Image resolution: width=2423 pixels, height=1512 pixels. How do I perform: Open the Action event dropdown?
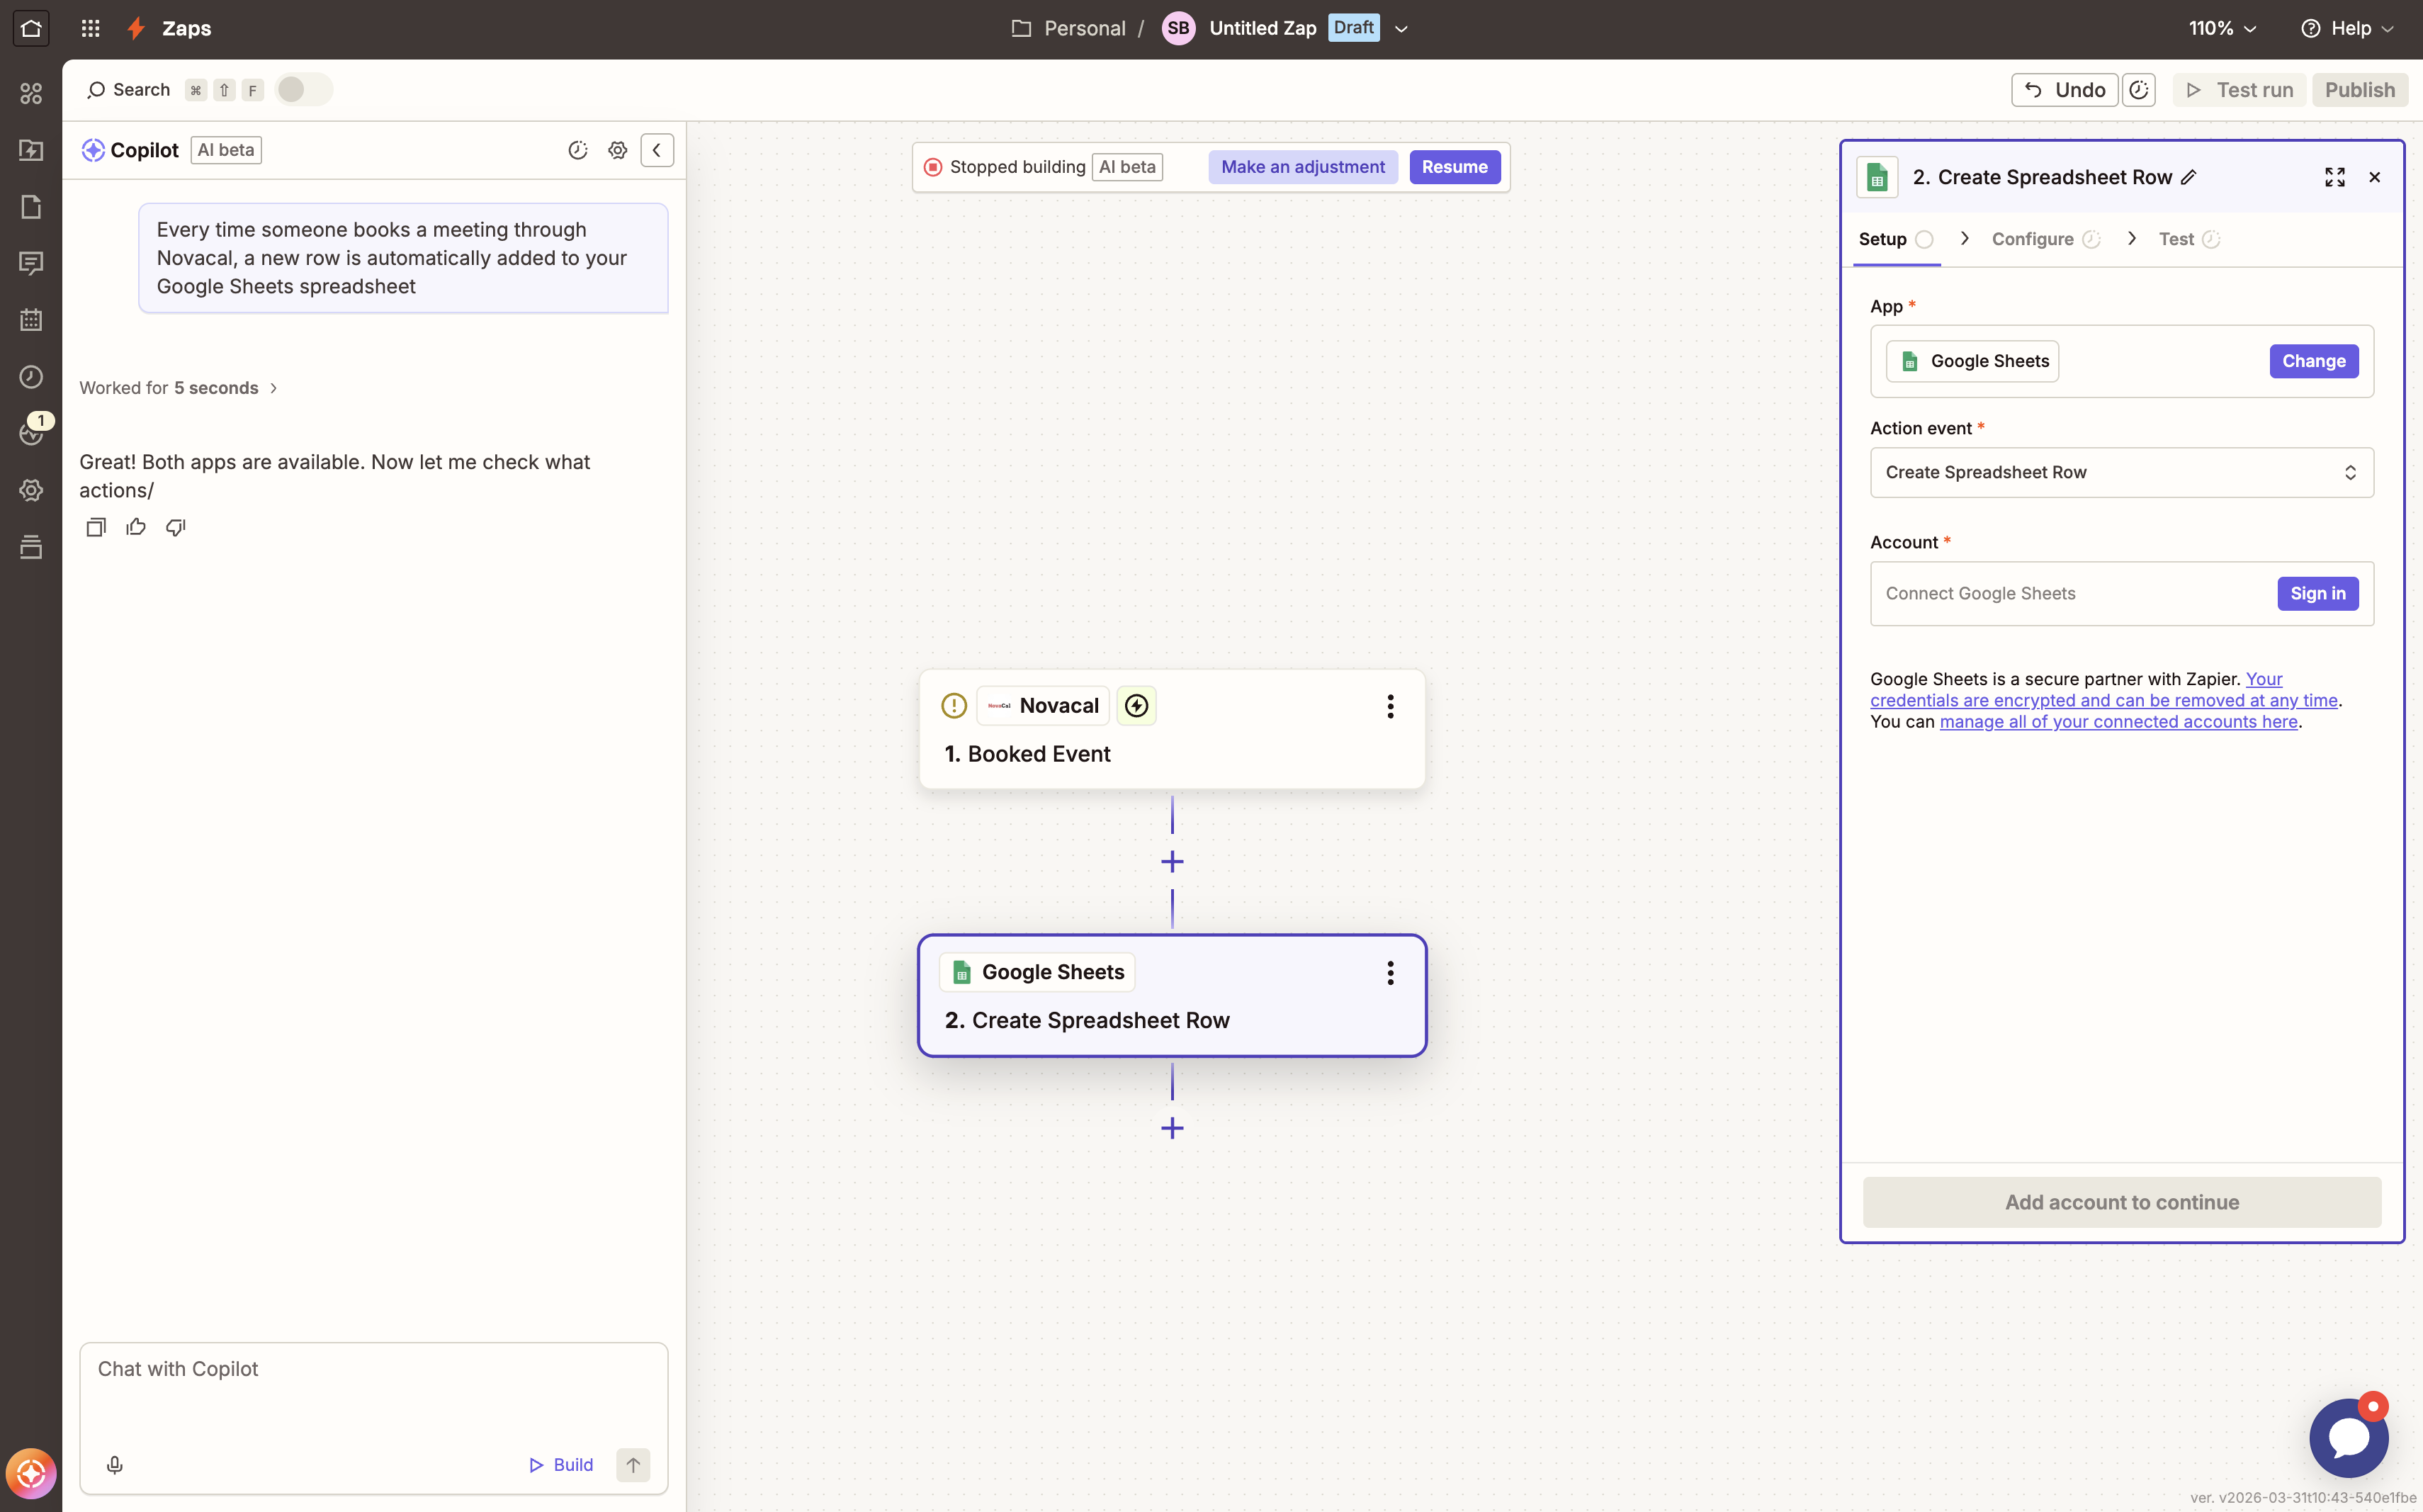(2121, 472)
